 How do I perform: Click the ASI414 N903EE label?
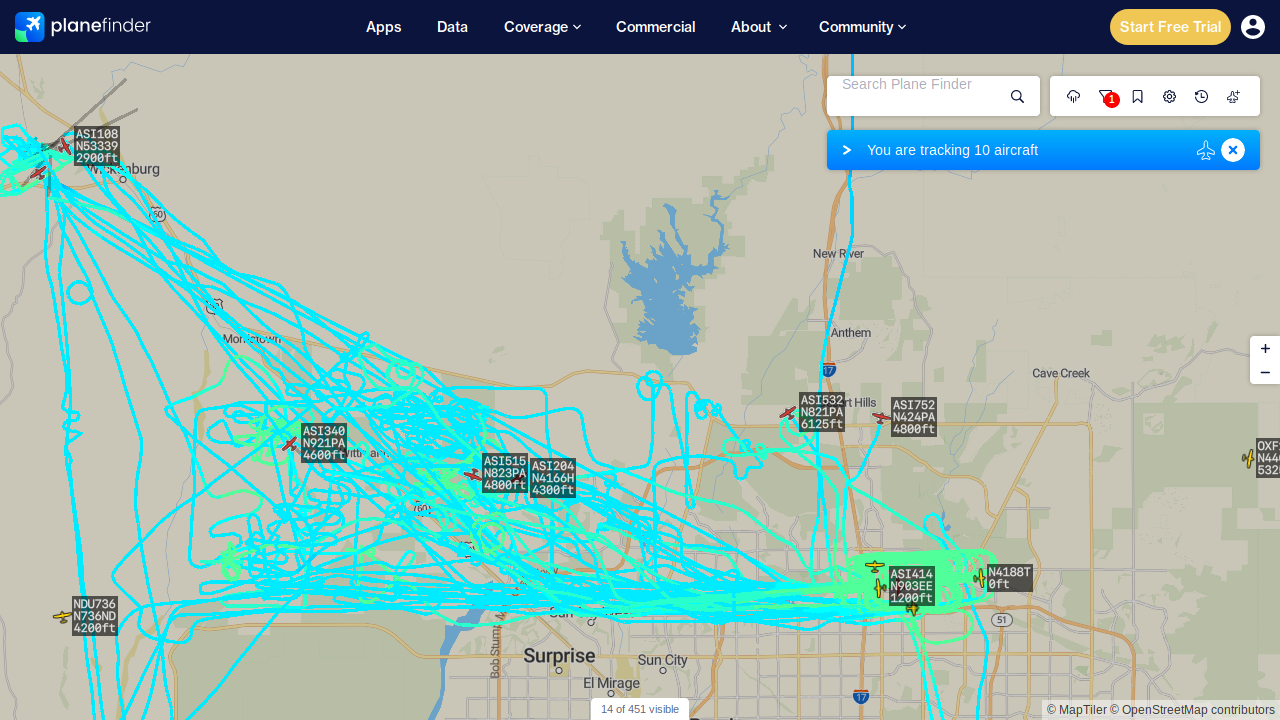tap(912, 586)
